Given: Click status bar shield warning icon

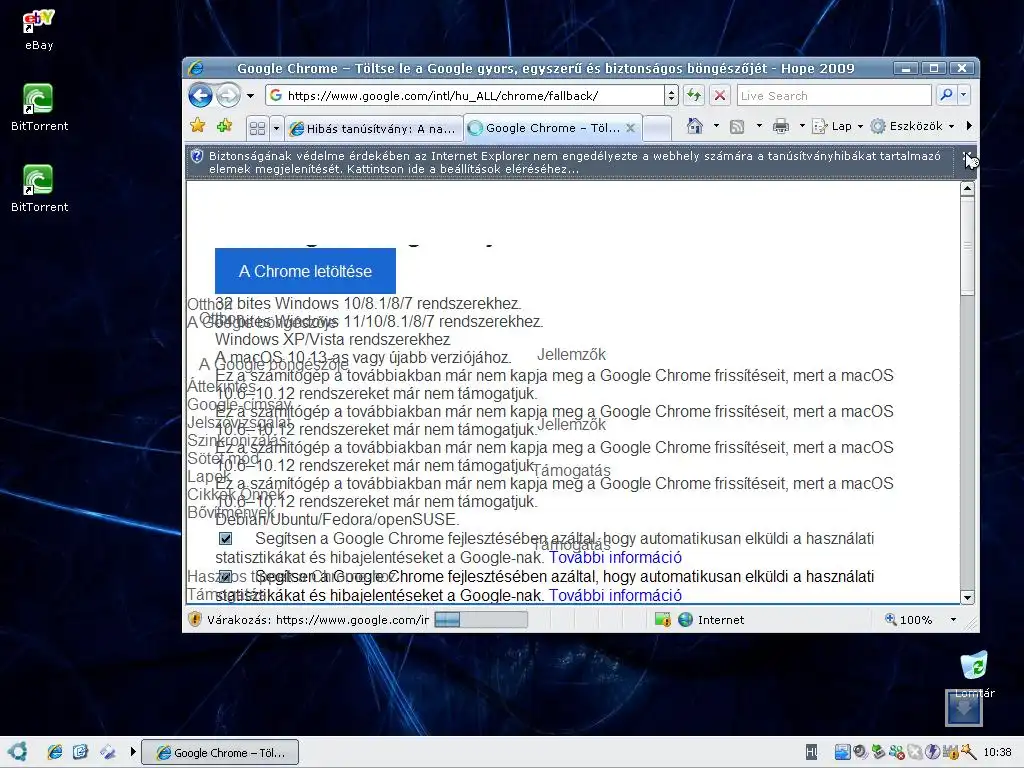Looking at the screenshot, I should [x=195, y=619].
